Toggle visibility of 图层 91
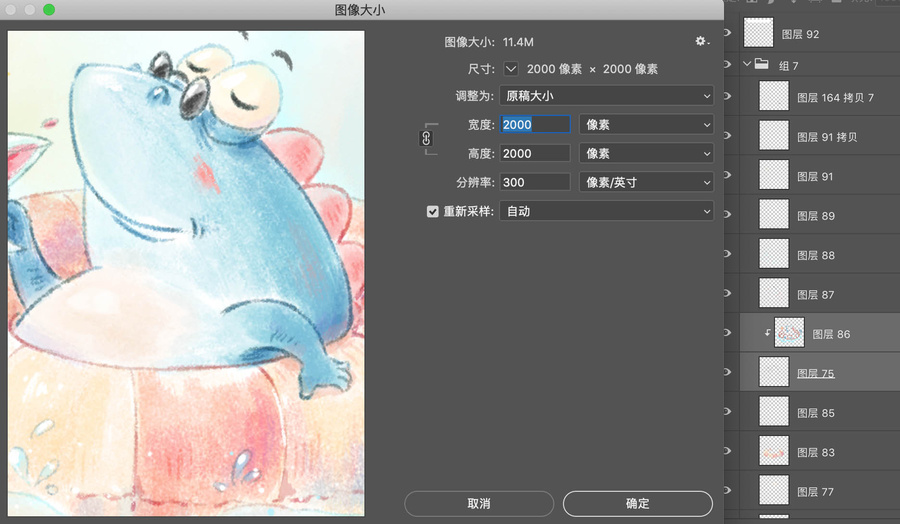900x524 pixels. tap(727, 174)
